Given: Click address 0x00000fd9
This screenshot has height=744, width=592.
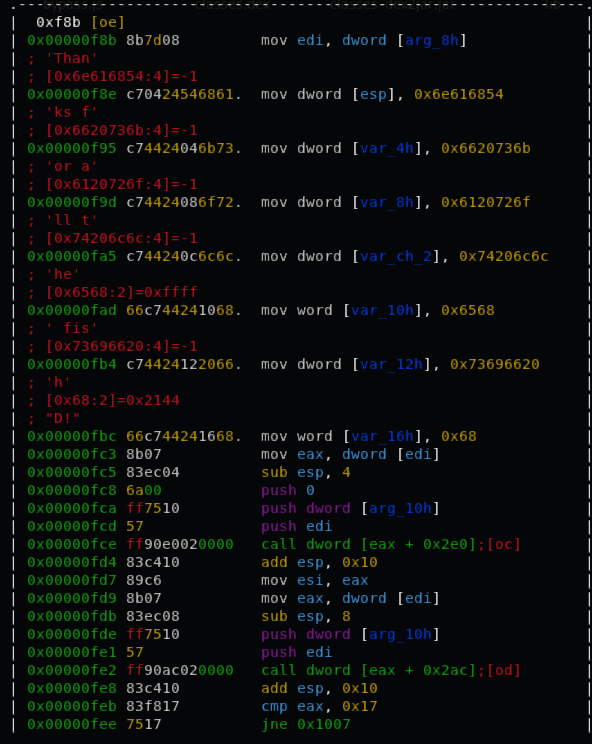Looking at the screenshot, I should [72, 599].
